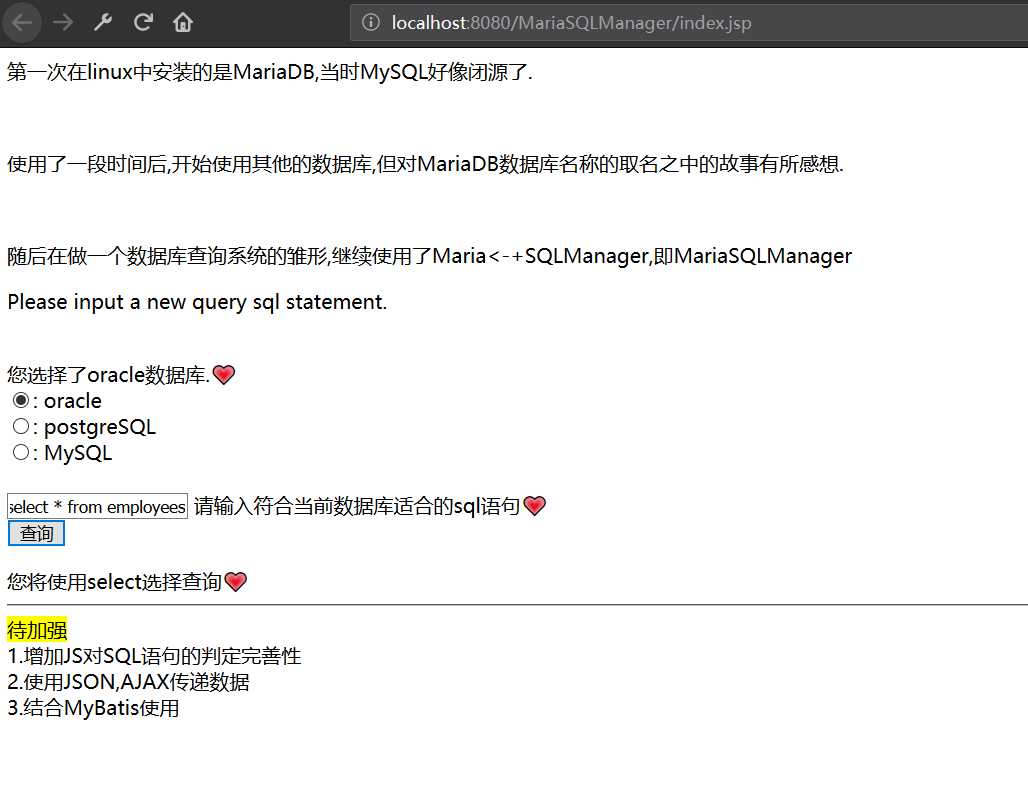Click the line '1.增加JS对SQL语句的判定完善性'
Viewport: 1028px width, 812px height.
pyautogui.click(x=154, y=656)
